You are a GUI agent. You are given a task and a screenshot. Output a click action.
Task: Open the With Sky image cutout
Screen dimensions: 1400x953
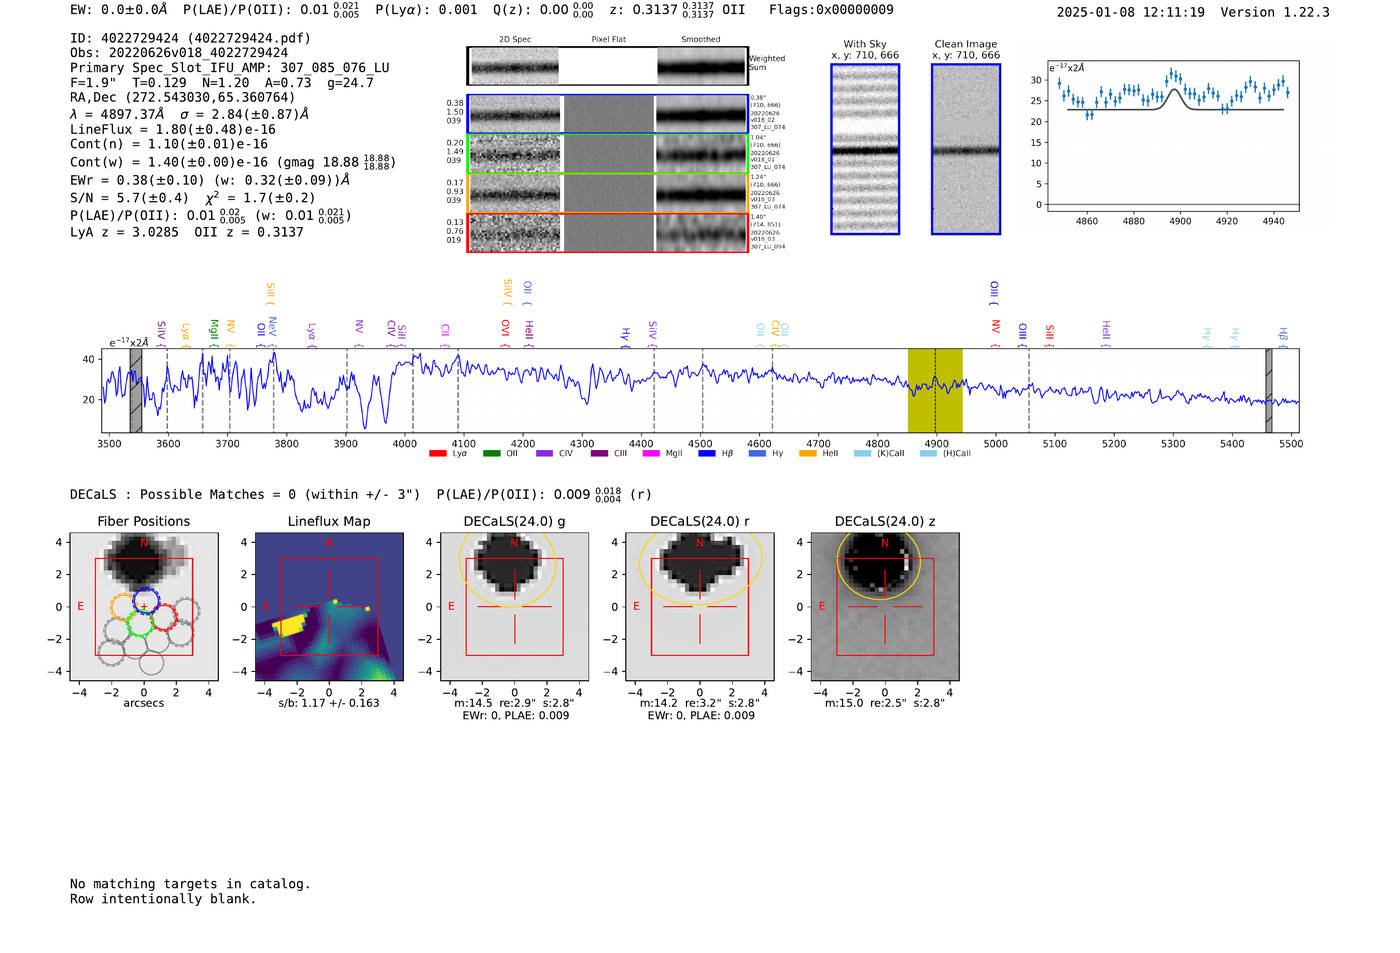[865, 150]
